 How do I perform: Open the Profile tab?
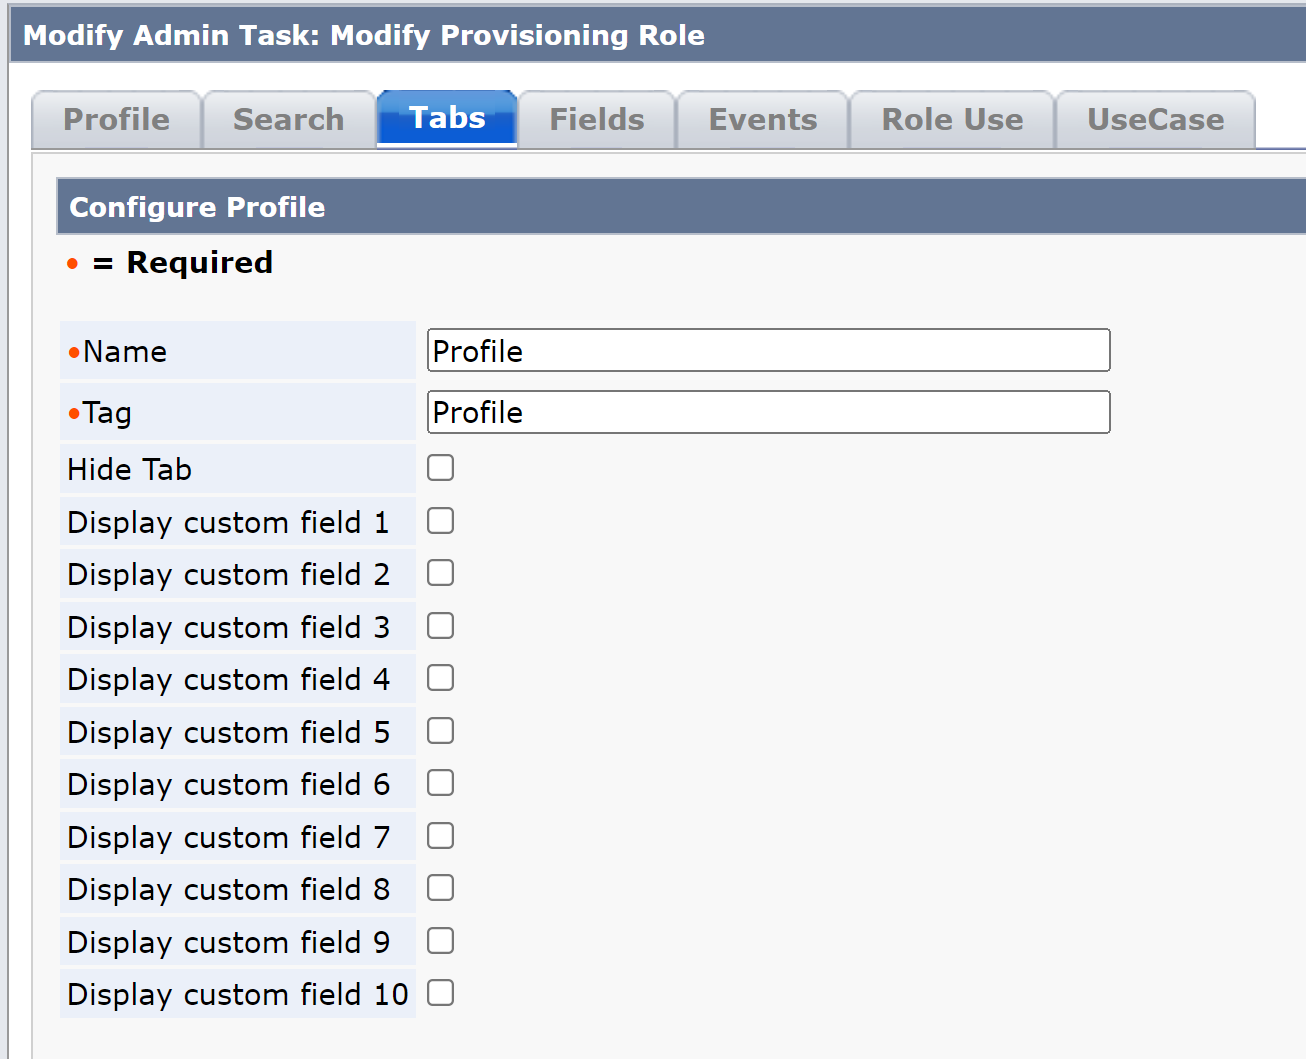tap(116, 120)
